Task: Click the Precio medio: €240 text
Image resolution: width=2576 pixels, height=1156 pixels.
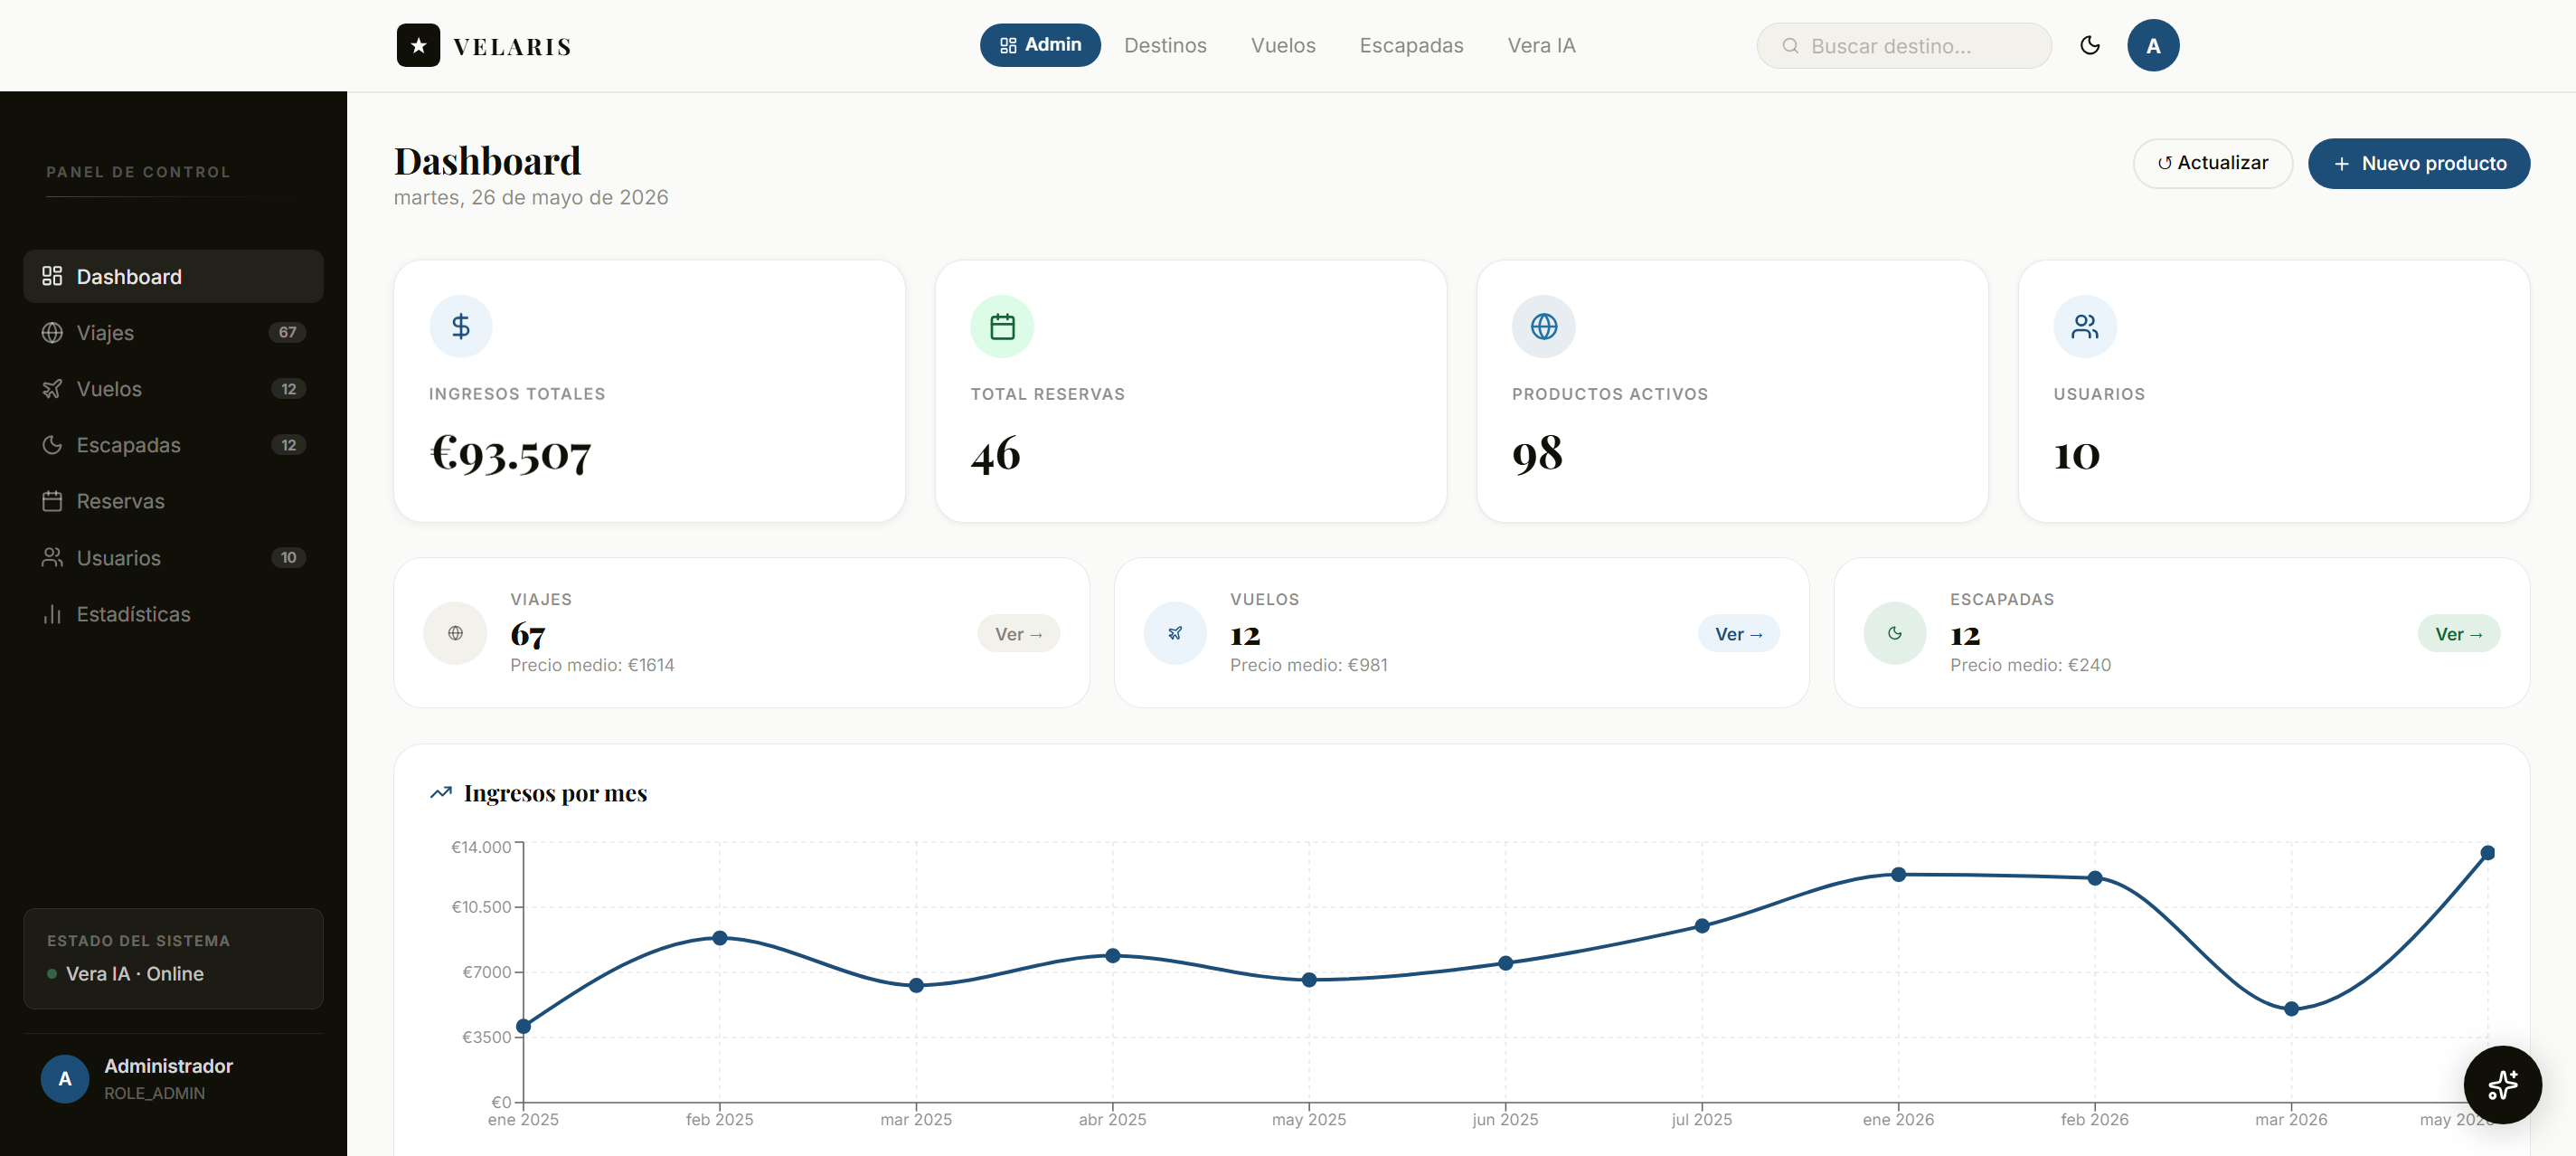Action: [2030, 665]
